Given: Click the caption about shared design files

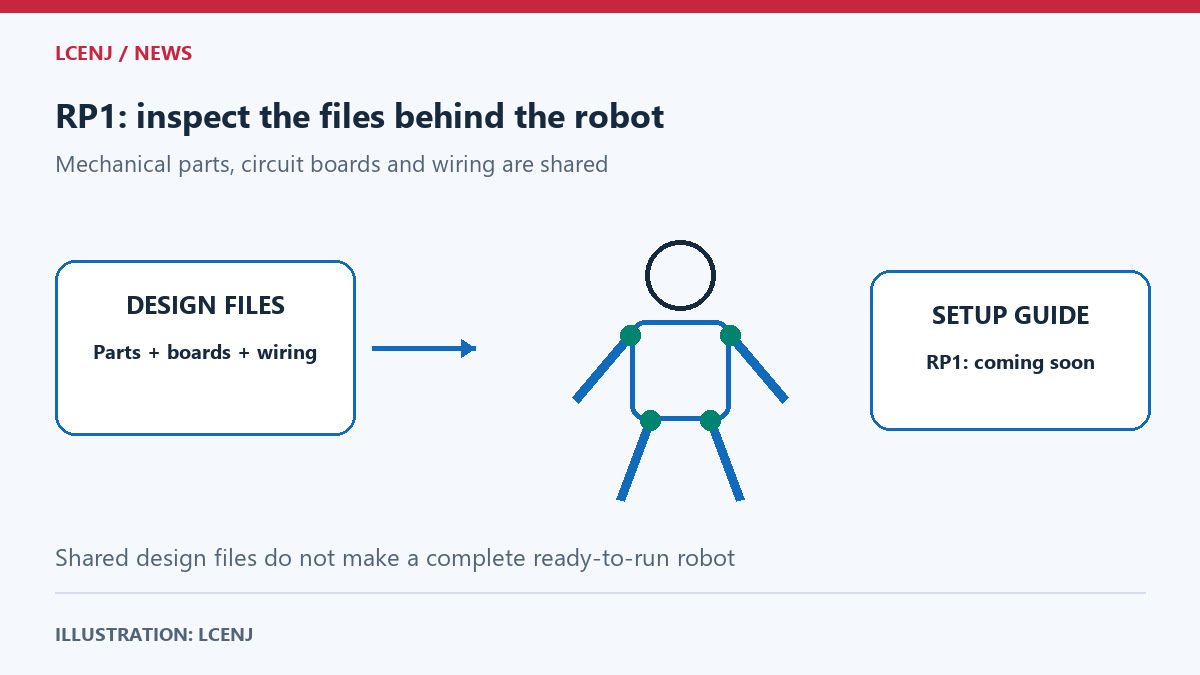Looking at the screenshot, I should pyautogui.click(x=395, y=558).
